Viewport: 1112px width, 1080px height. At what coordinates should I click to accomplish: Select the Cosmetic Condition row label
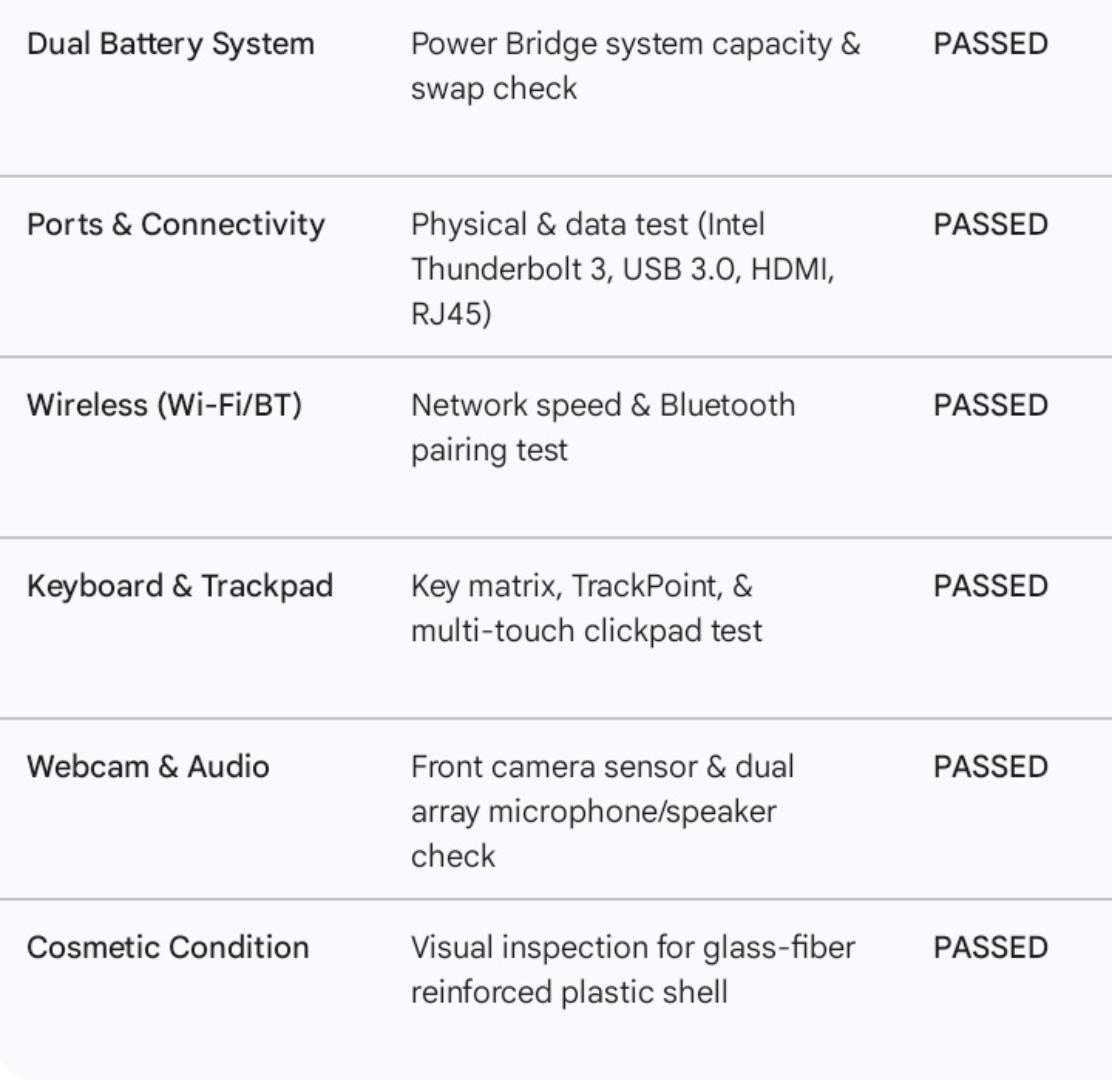tap(168, 948)
